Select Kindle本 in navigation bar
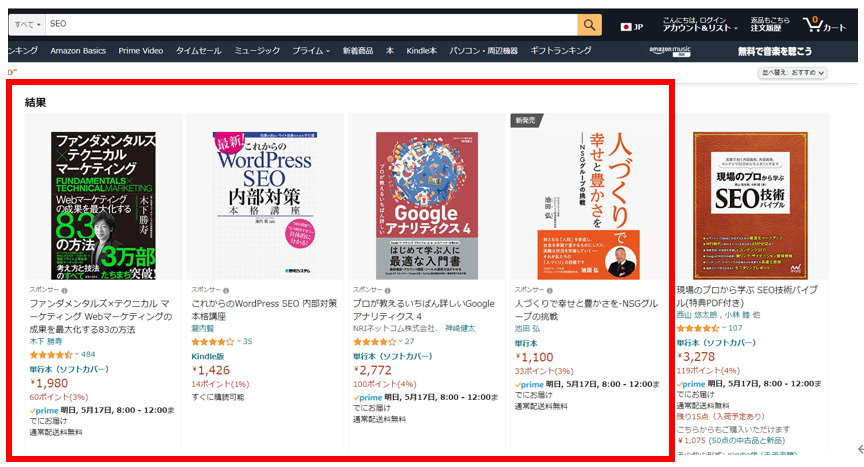The image size is (864, 467). (x=422, y=51)
